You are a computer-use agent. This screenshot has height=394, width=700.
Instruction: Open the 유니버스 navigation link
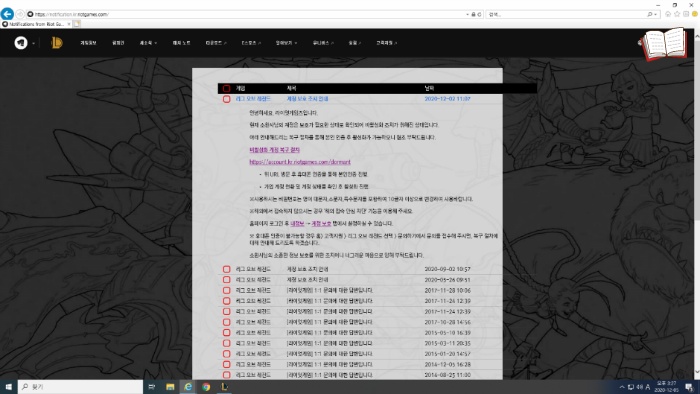[x=323, y=43]
